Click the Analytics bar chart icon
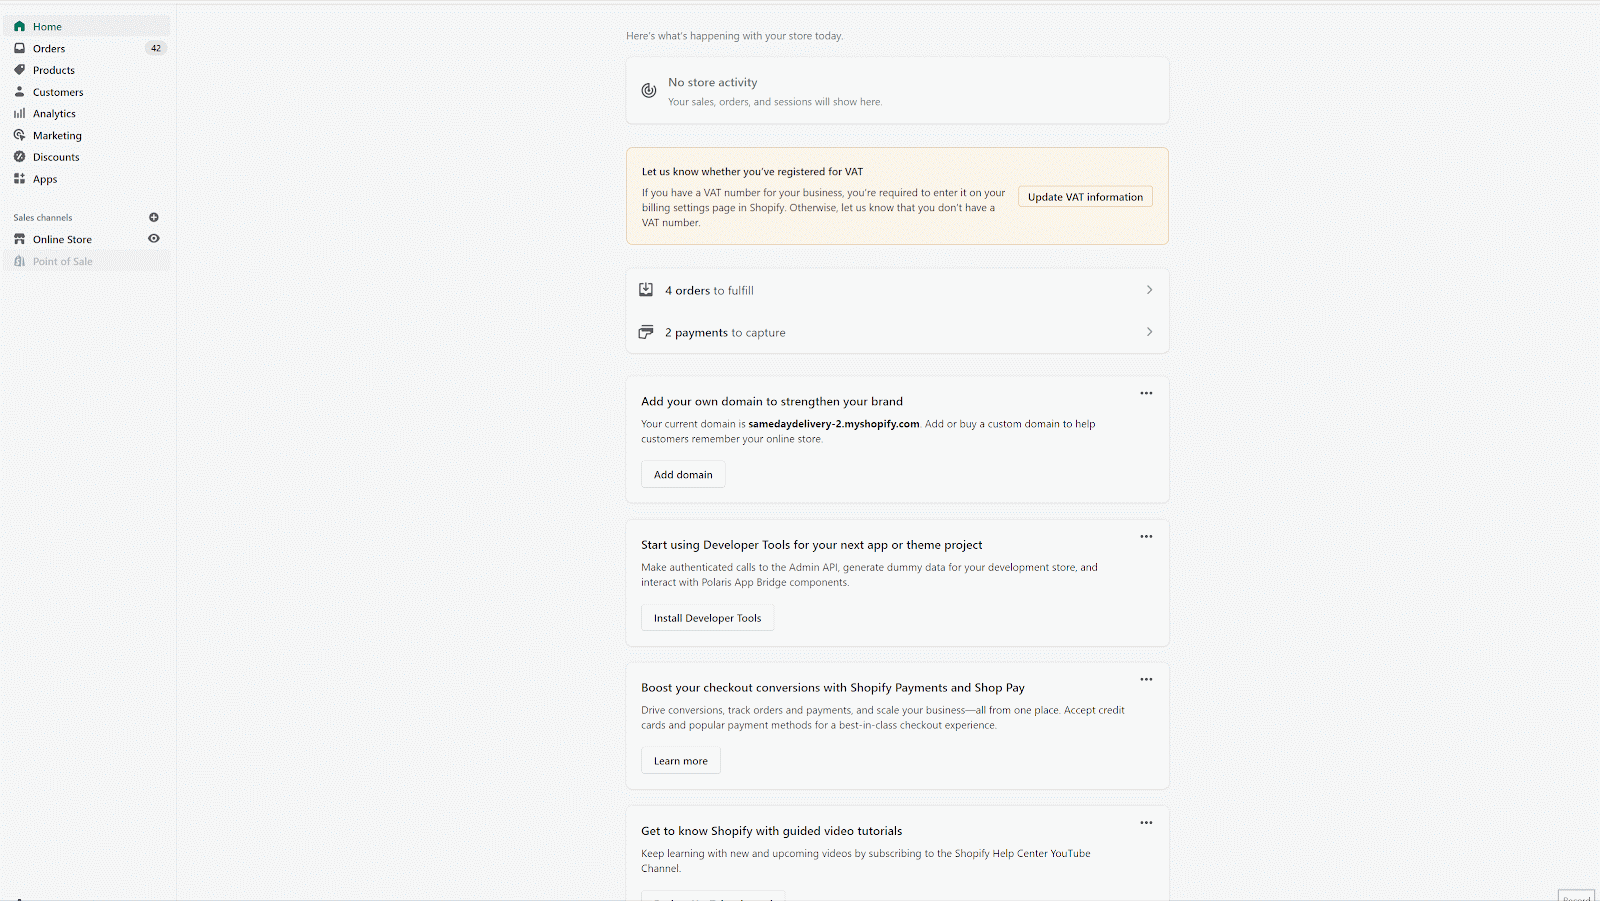Viewport: 1600px width, 901px height. (19, 114)
